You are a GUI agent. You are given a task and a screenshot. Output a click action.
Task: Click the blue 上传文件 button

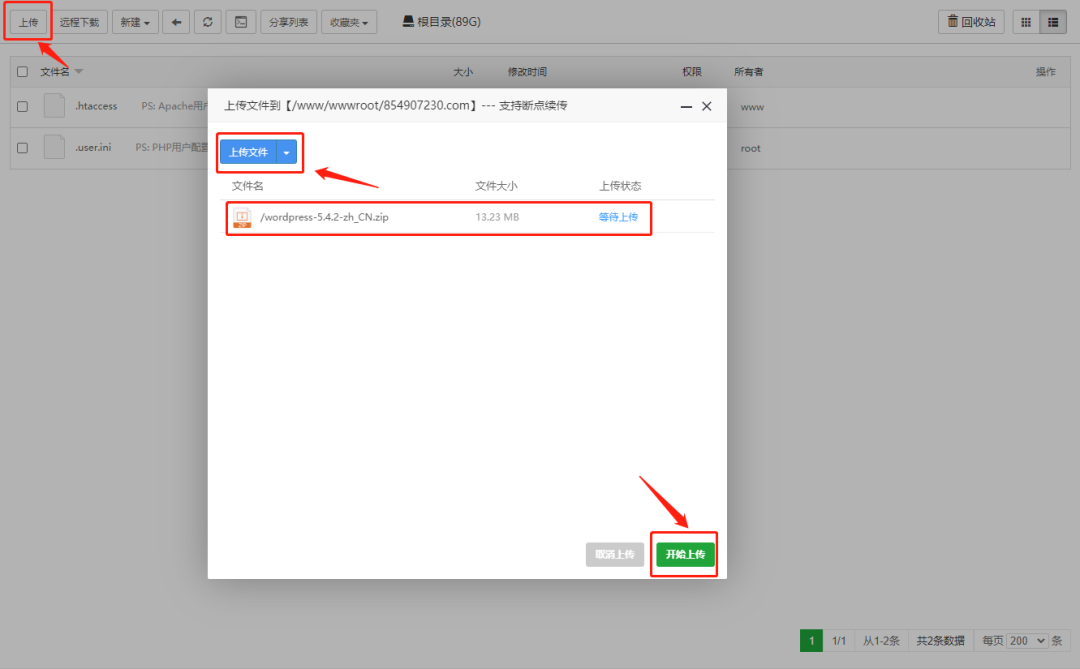[x=249, y=152]
